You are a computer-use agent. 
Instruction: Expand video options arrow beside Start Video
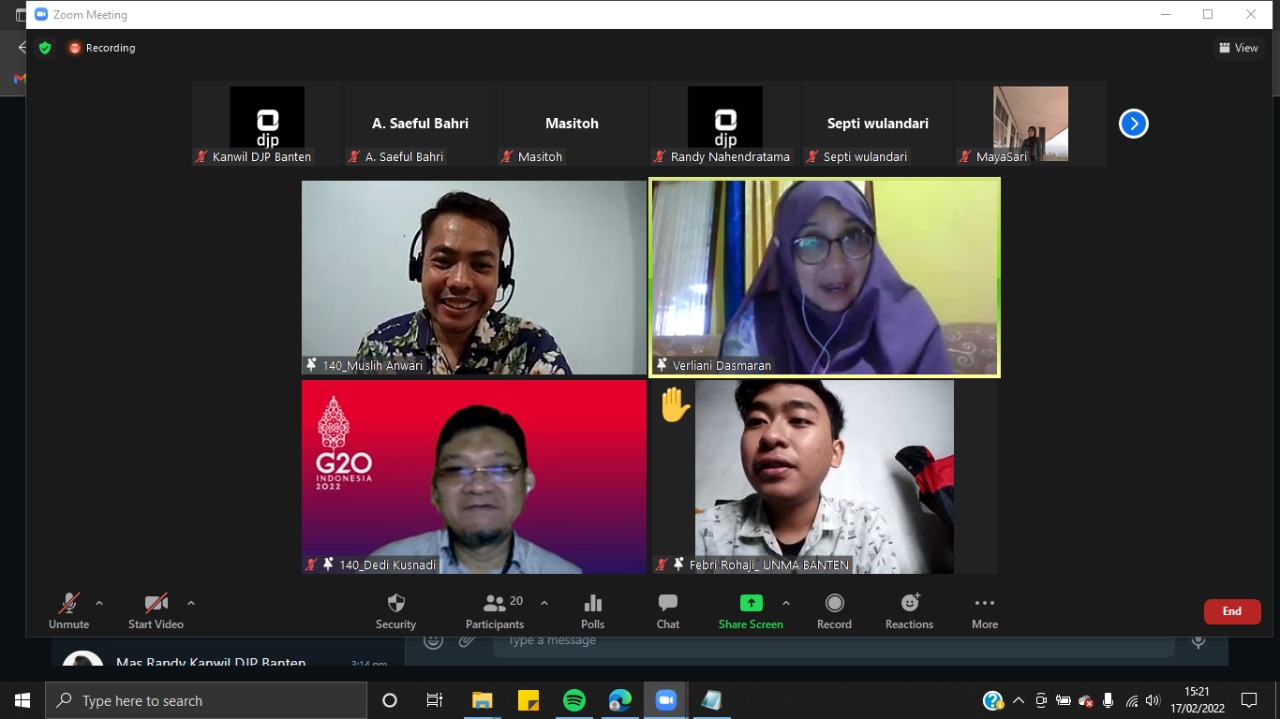tap(191, 603)
